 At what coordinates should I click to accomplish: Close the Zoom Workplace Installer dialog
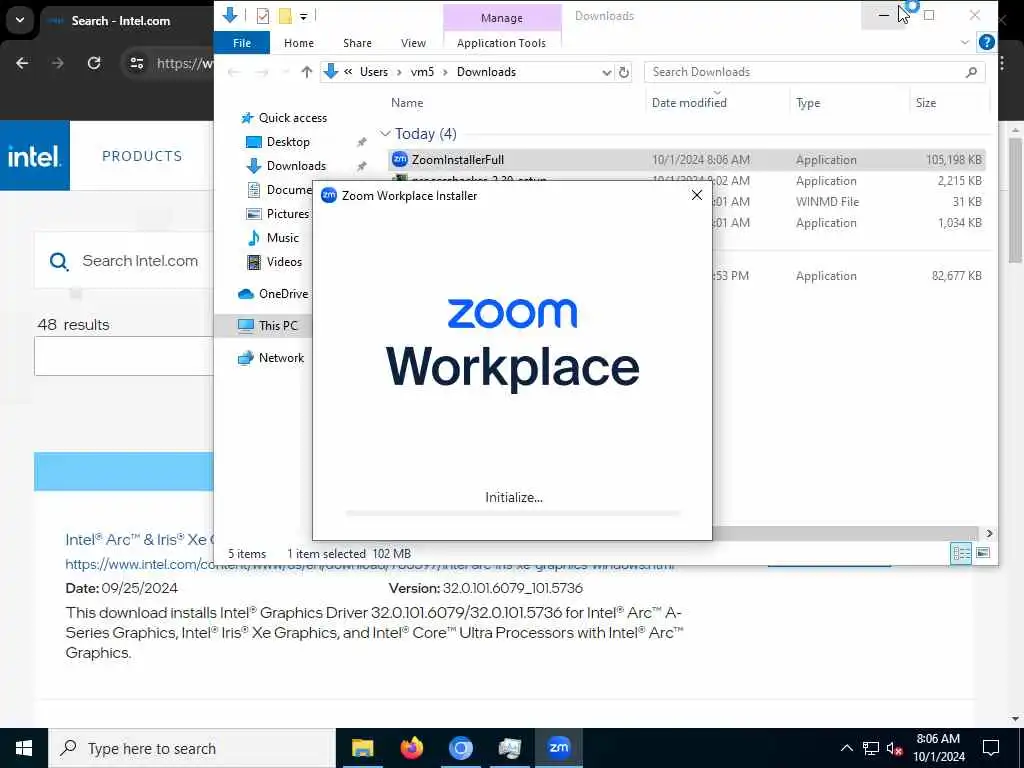pyautogui.click(x=697, y=195)
